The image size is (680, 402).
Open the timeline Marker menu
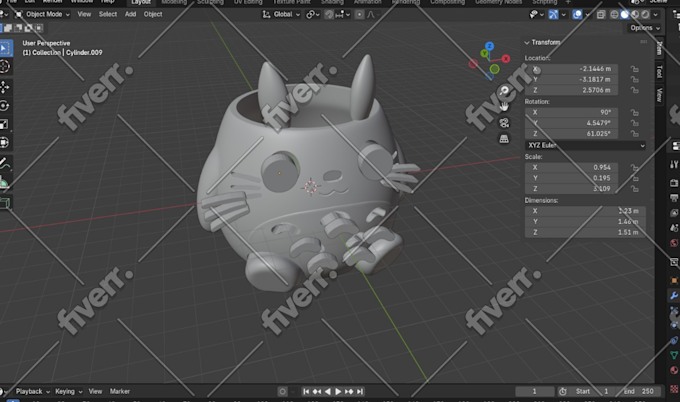click(120, 392)
